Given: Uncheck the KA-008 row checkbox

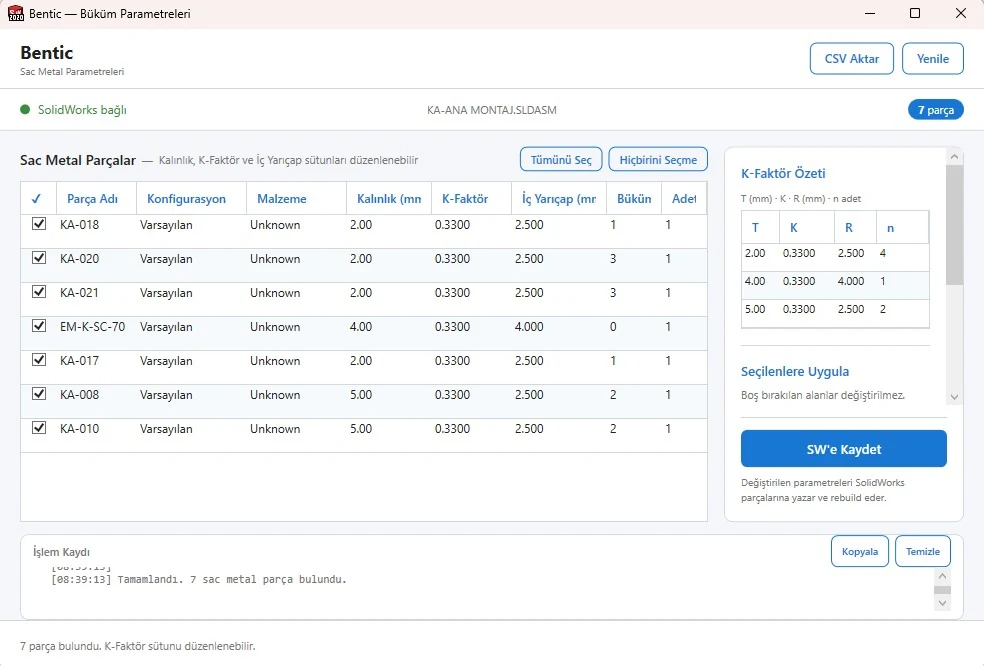Looking at the screenshot, I should coord(39,394).
